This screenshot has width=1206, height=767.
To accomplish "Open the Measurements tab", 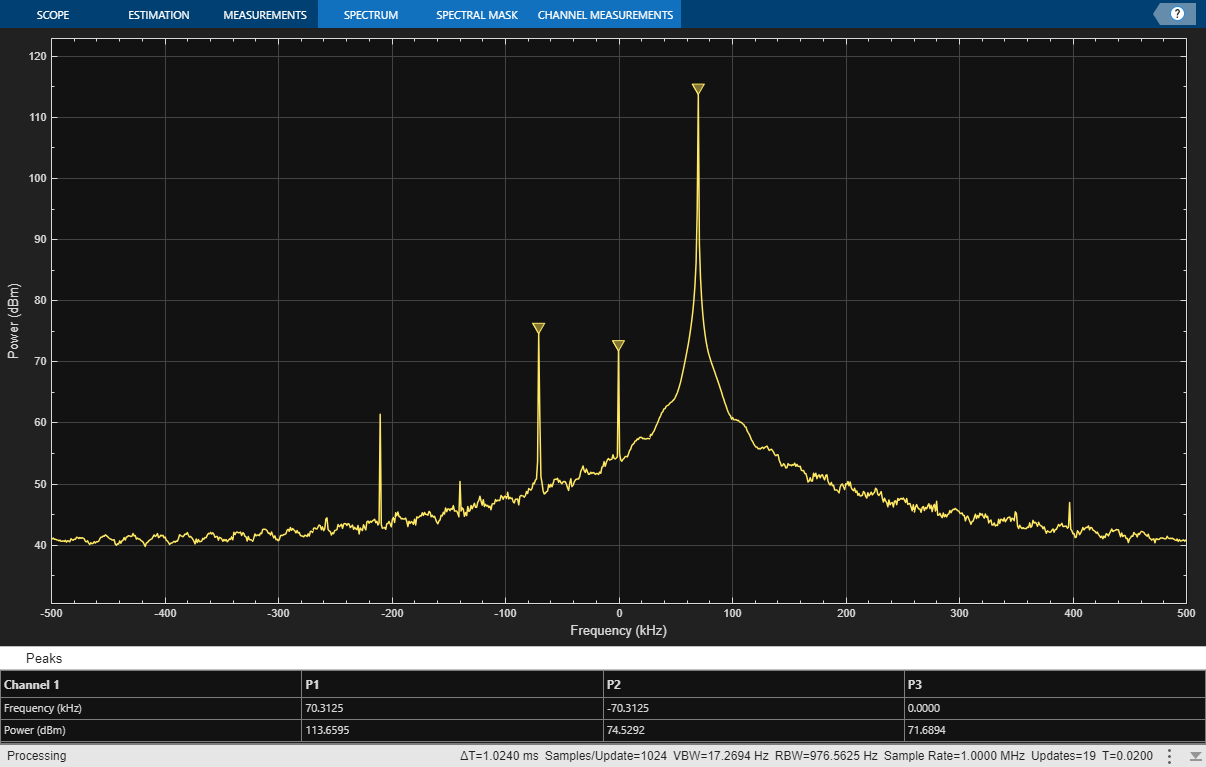I will click(264, 15).
